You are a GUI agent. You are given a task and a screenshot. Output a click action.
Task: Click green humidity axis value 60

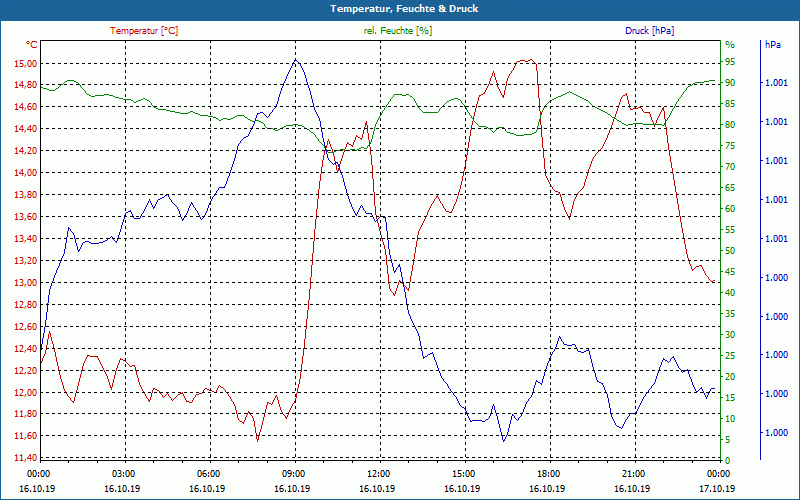coord(730,209)
